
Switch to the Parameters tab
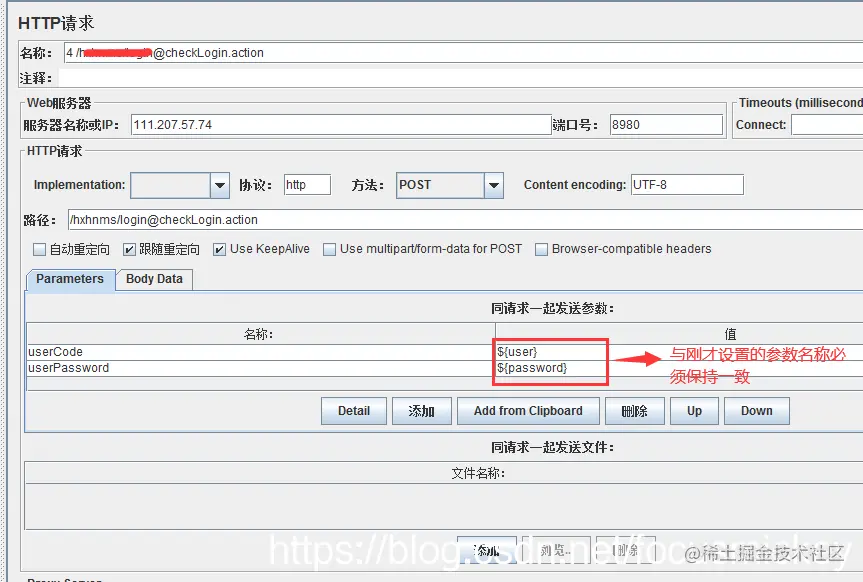click(70, 279)
